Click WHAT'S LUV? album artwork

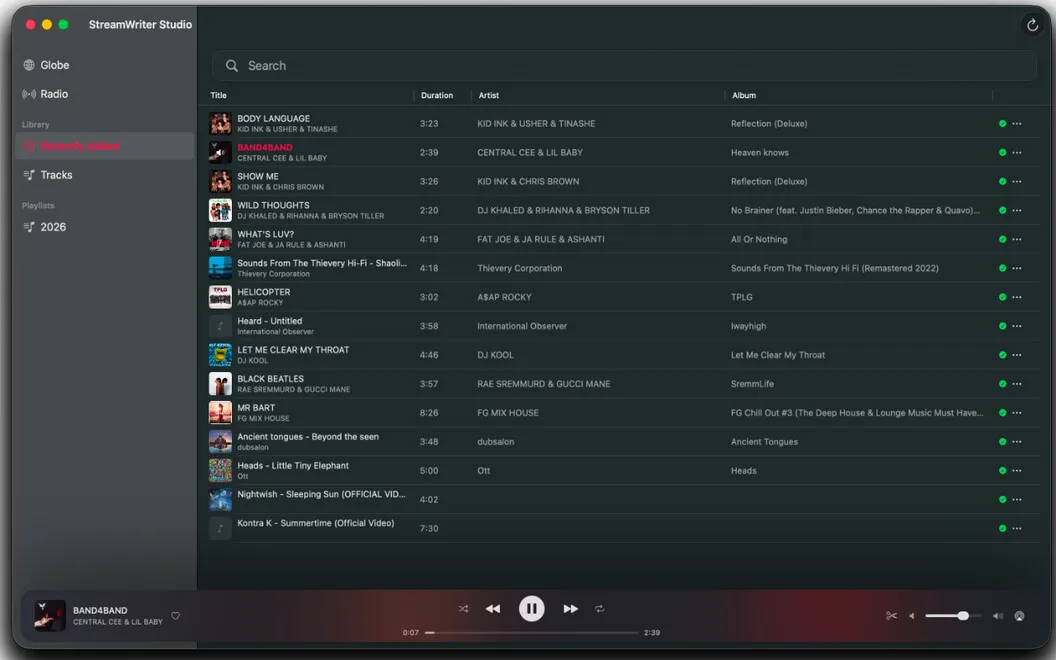click(220, 240)
